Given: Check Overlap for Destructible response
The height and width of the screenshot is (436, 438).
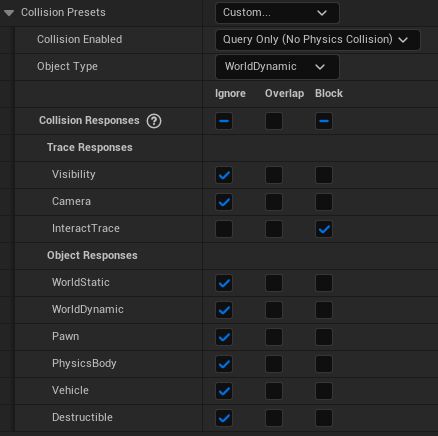Looking at the screenshot, I should tap(274, 418).
